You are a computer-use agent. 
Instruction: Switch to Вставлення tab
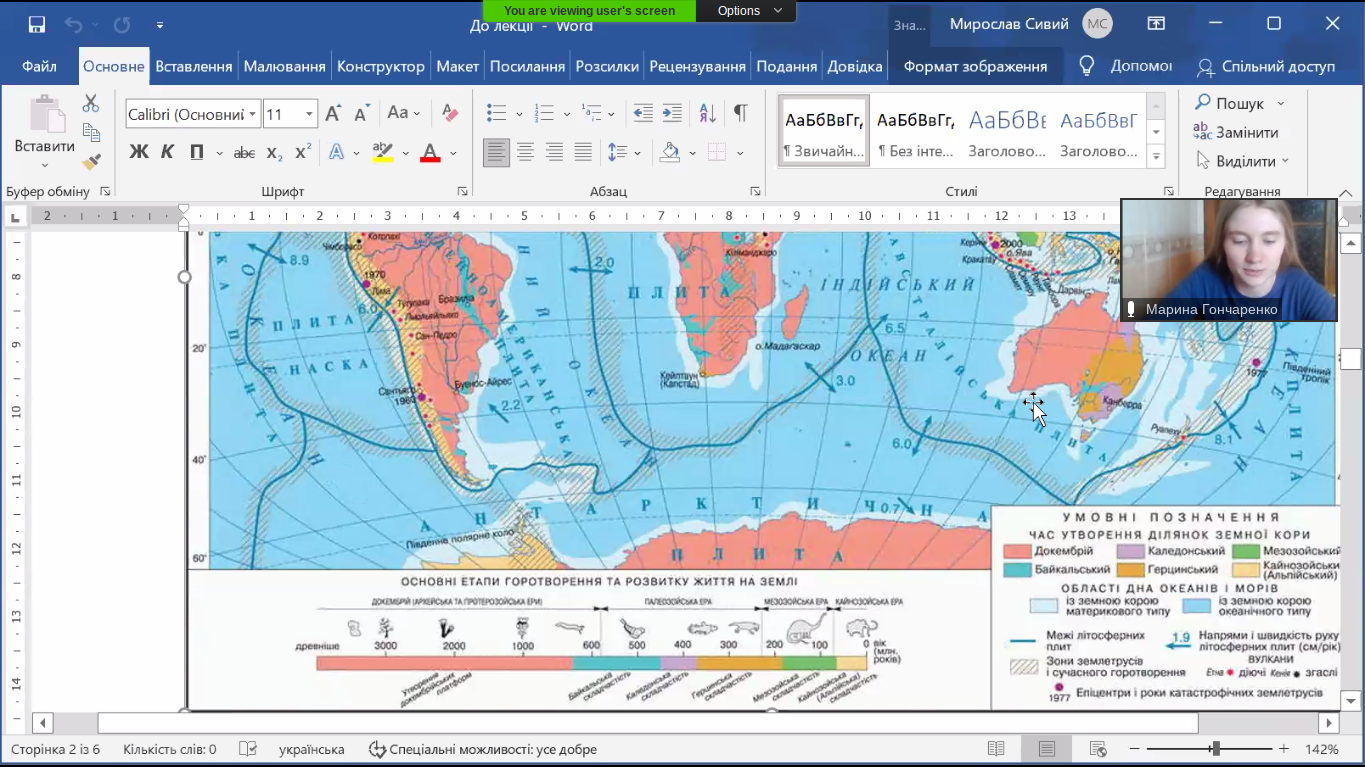point(194,66)
